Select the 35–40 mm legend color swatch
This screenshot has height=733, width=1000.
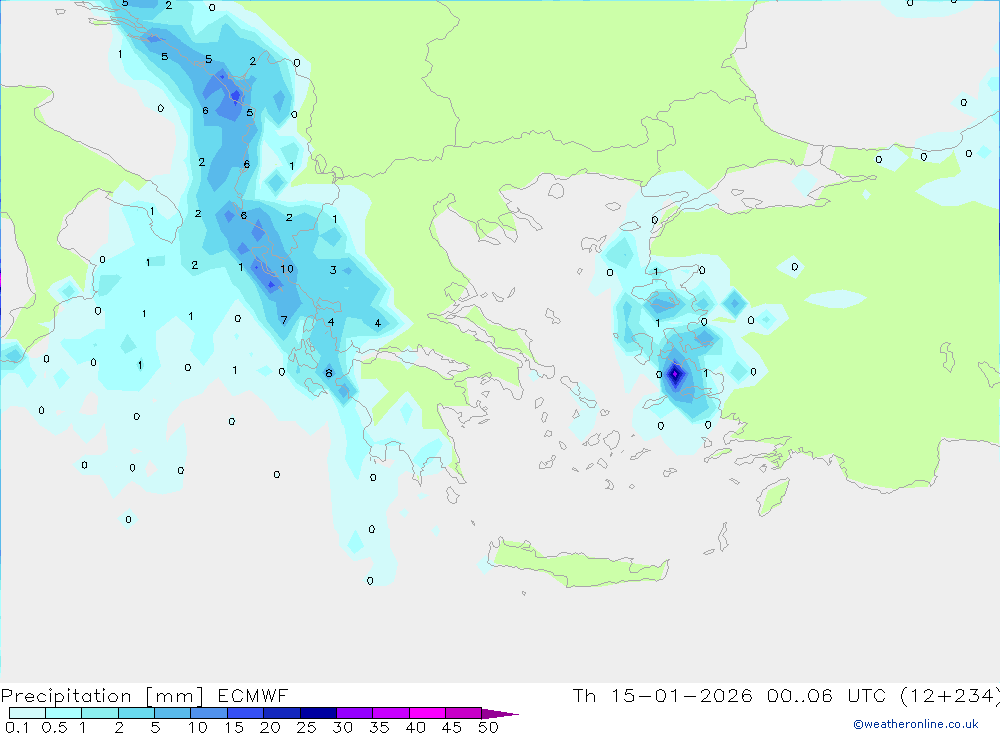(390, 713)
